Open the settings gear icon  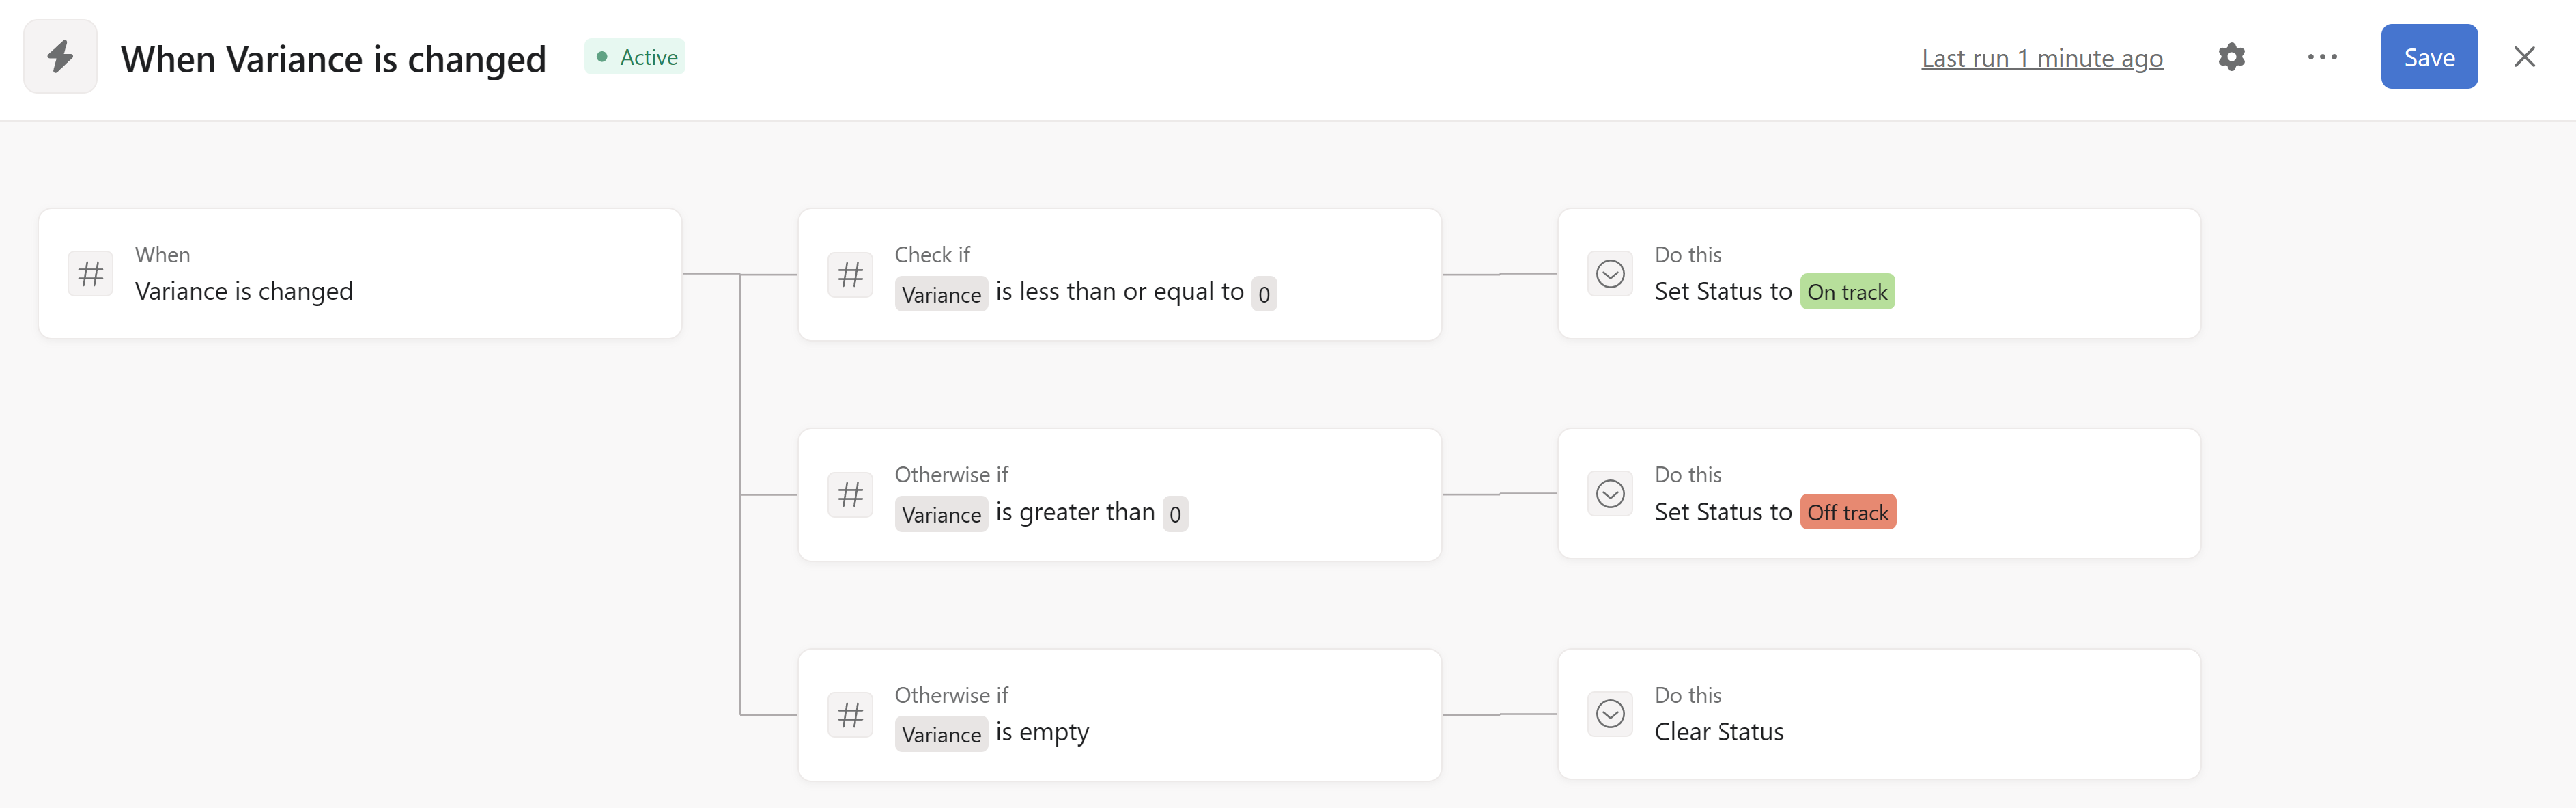click(2231, 57)
